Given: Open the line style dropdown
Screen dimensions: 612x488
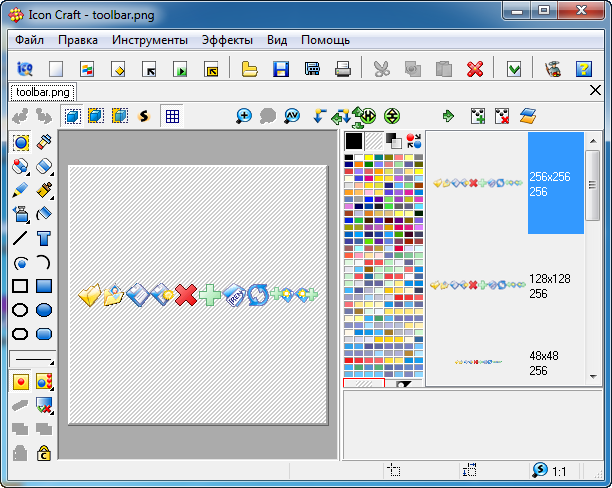Looking at the screenshot, I should tap(32, 358).
